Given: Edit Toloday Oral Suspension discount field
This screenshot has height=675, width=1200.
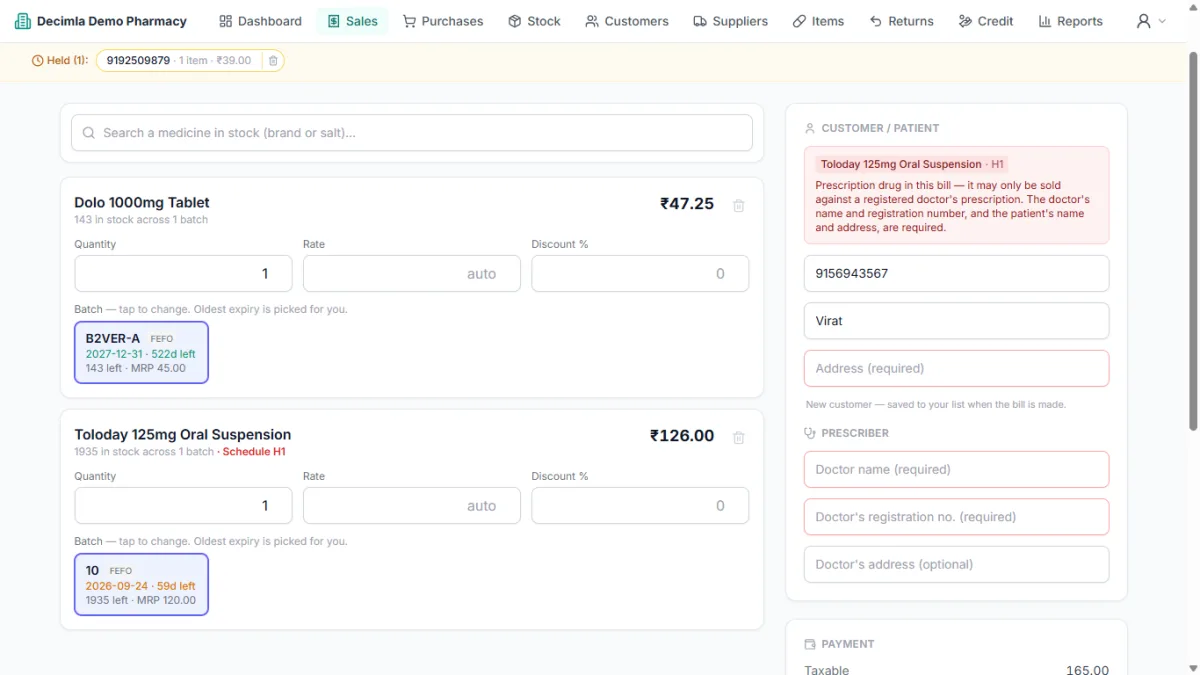Looking at the screenshot, I should (x=640, y=506).
